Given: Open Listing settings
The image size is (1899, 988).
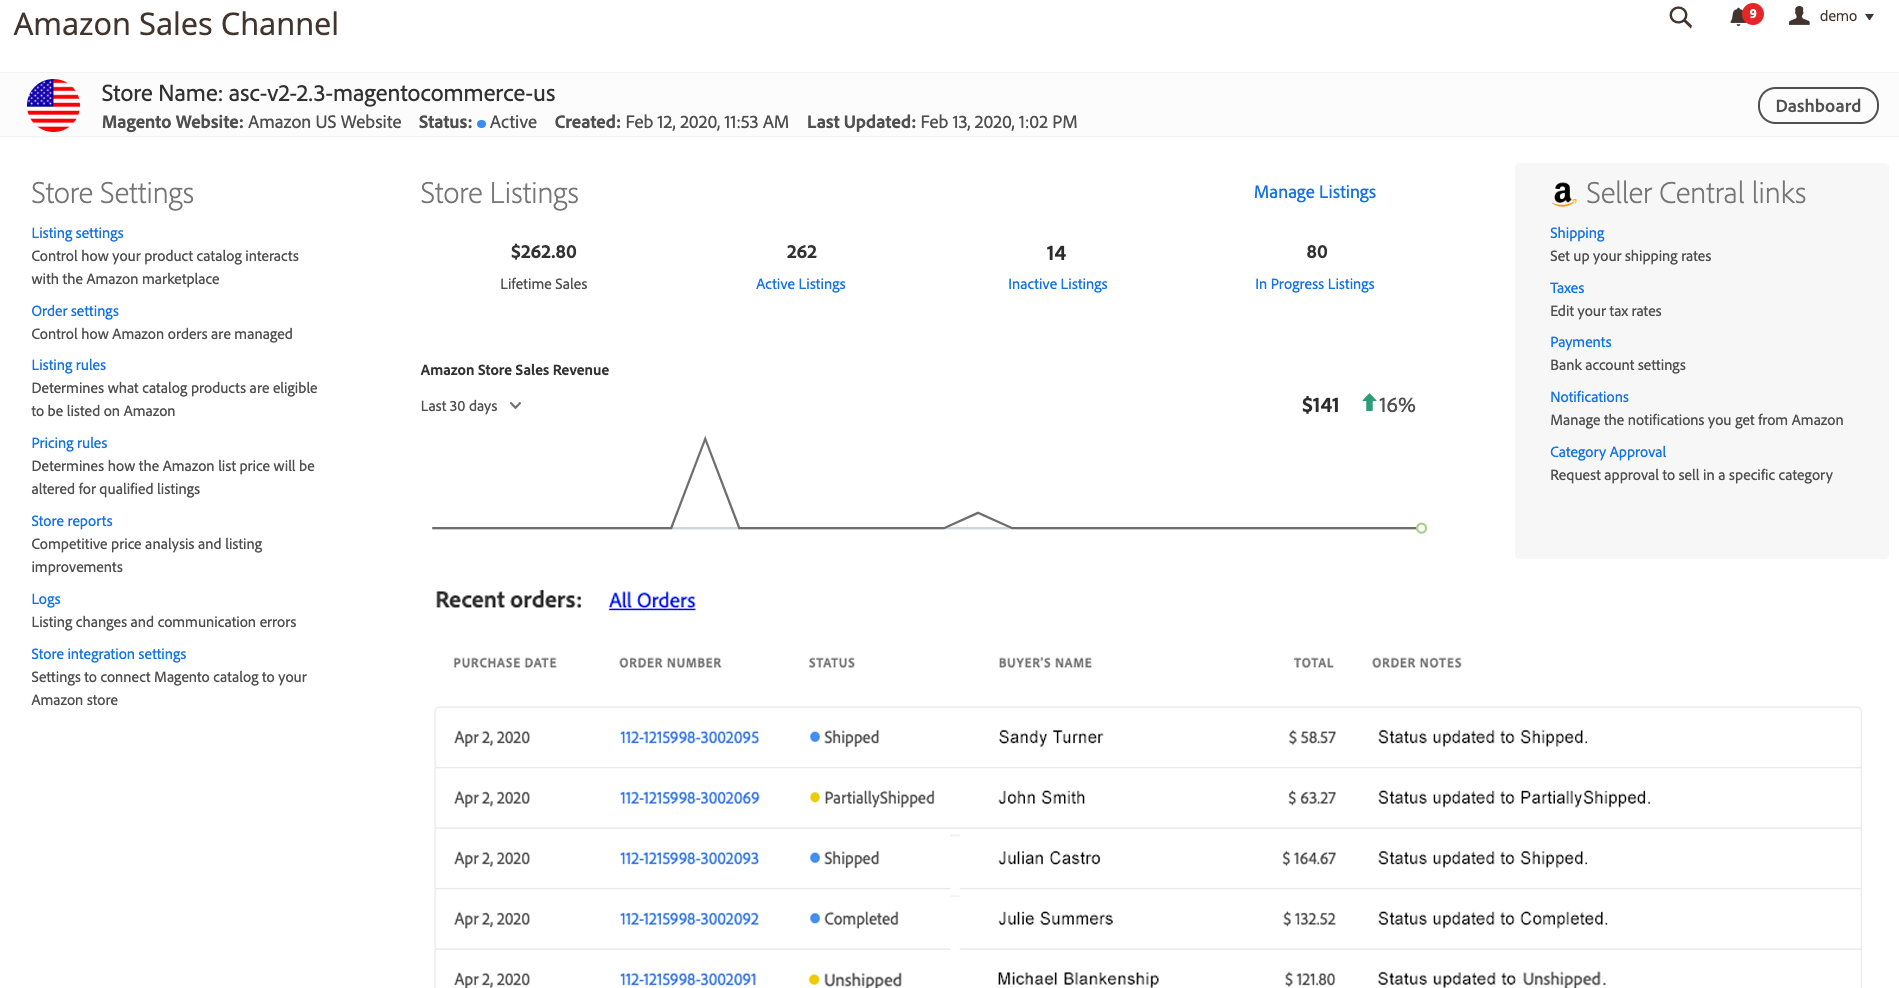Looking at the screenshot, I should point(78,233).
